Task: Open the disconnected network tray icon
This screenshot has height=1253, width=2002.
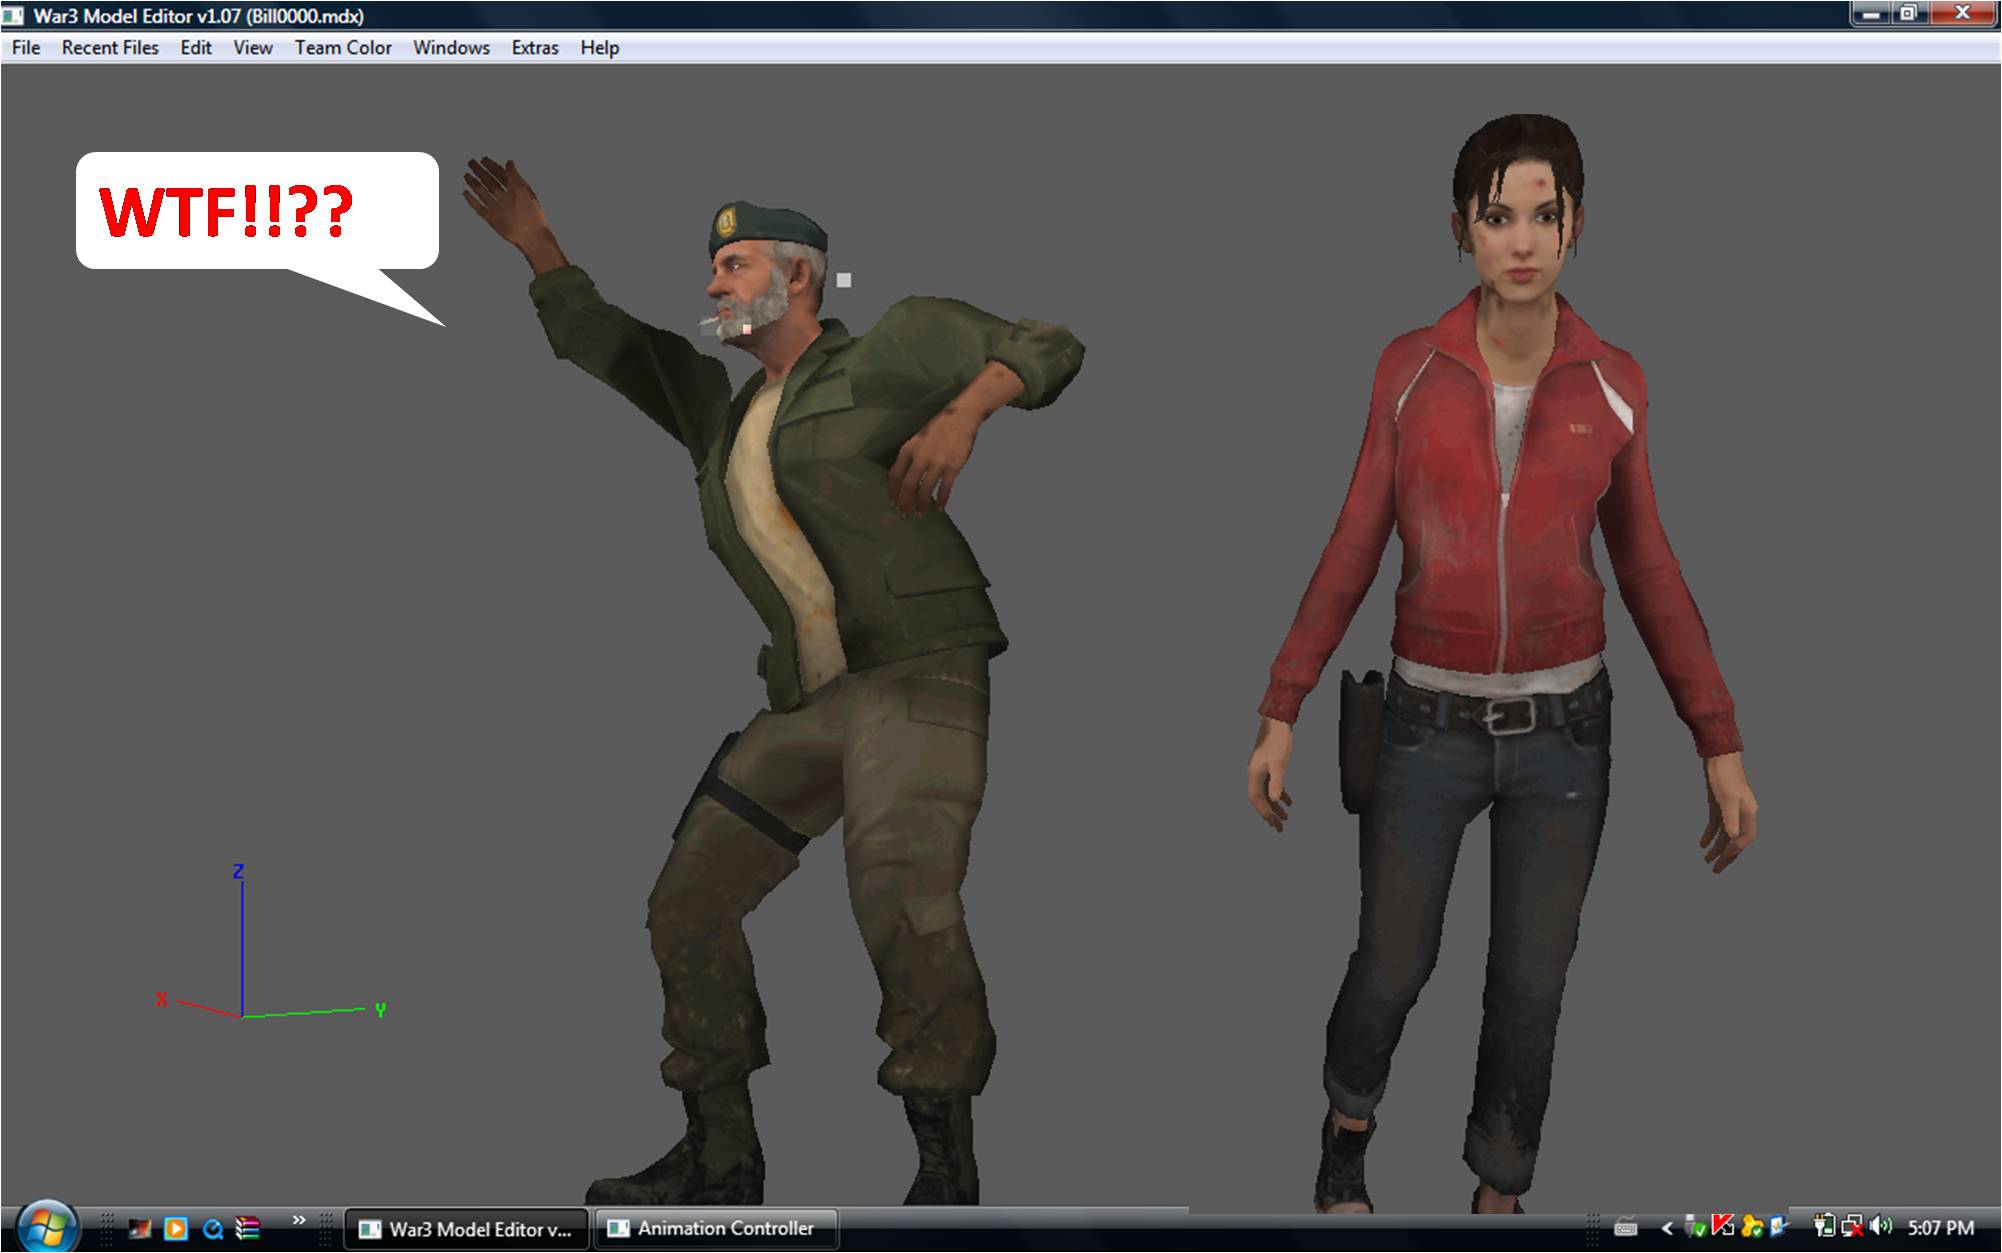Action: pos(1852,1227)
